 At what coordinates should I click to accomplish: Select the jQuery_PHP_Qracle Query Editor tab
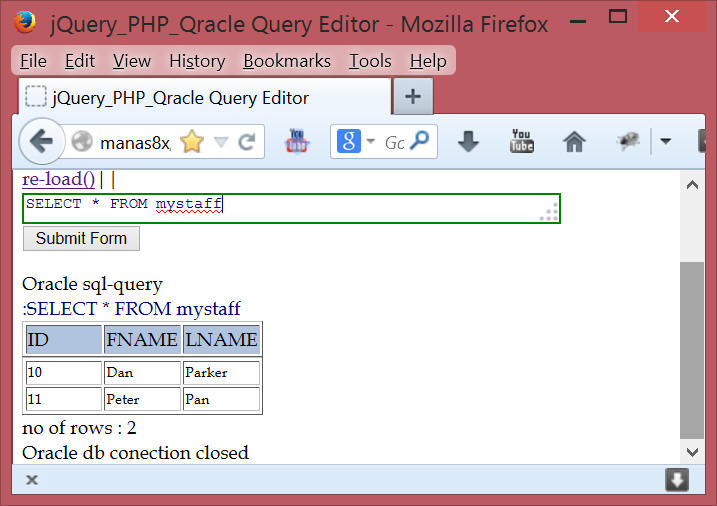180,98
